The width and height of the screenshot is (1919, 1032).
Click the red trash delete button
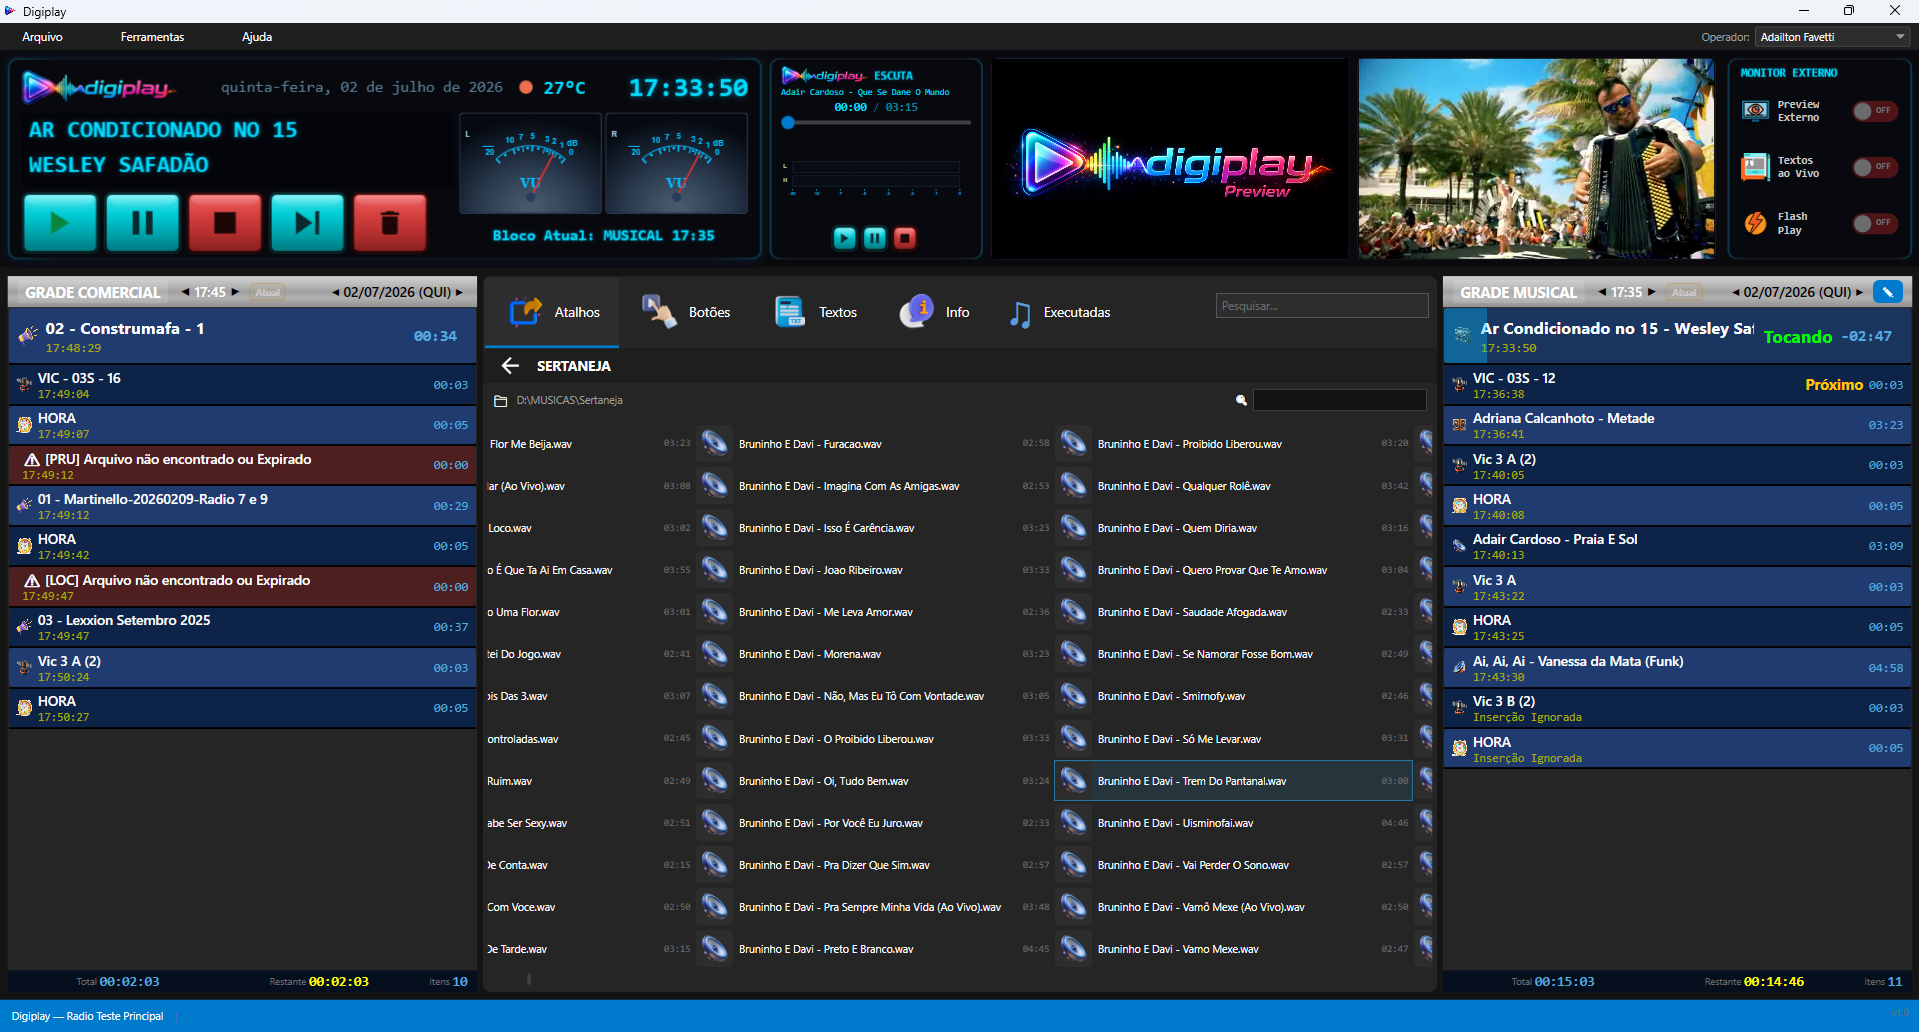[390, 222]
